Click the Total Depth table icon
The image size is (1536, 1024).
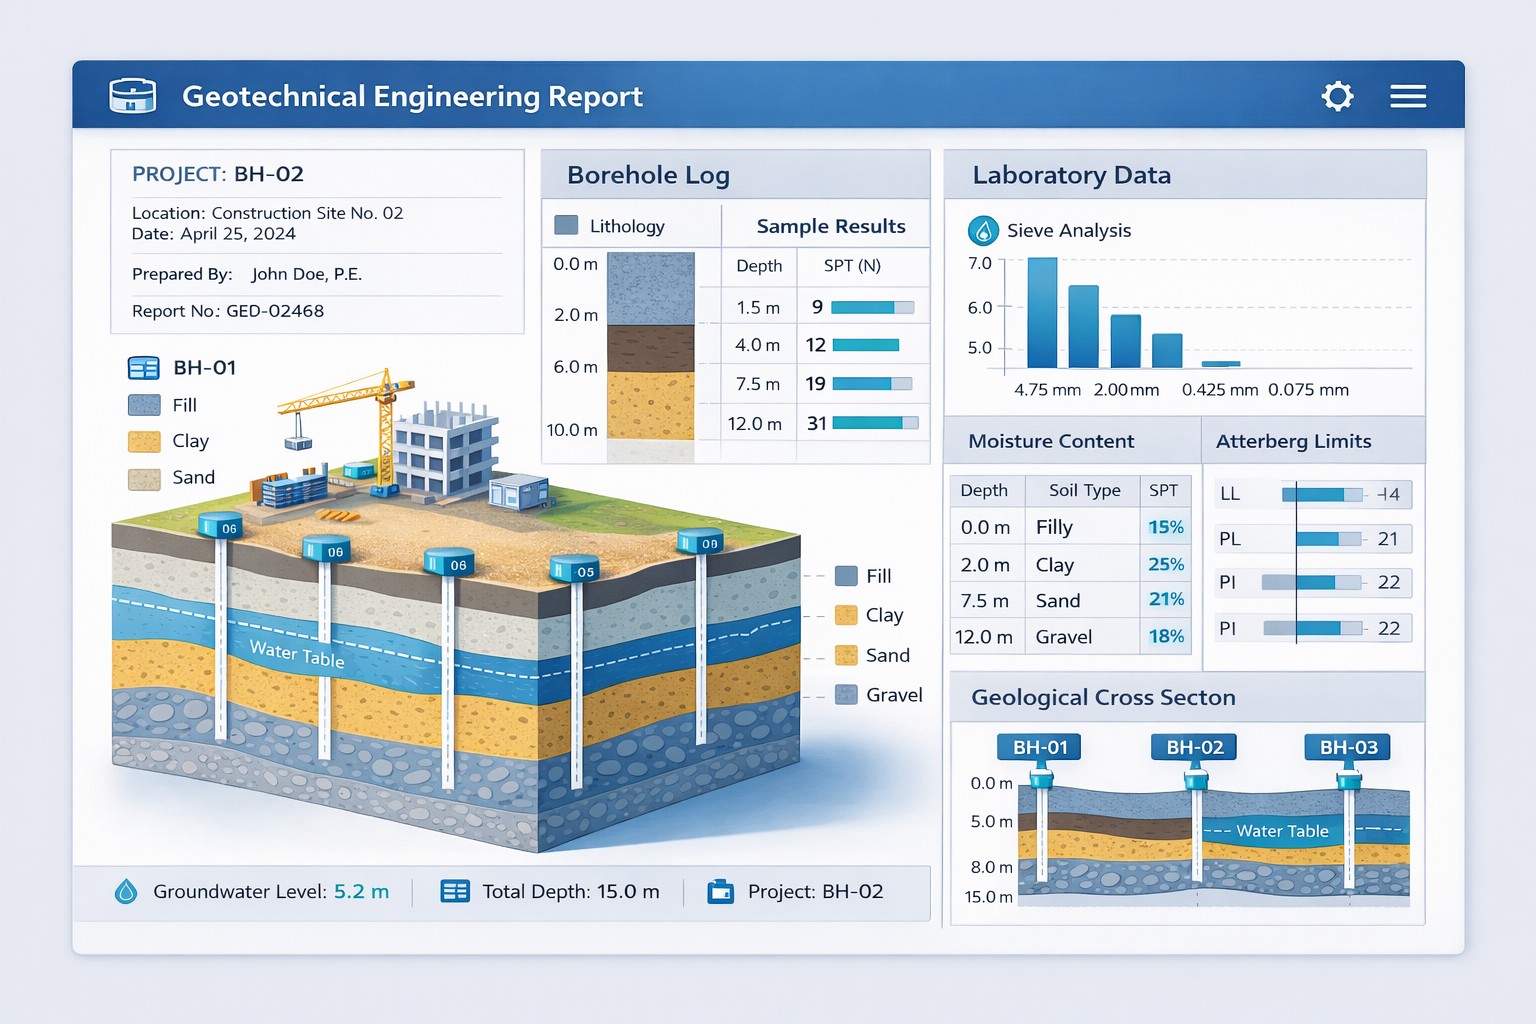(x=456, y=891)
